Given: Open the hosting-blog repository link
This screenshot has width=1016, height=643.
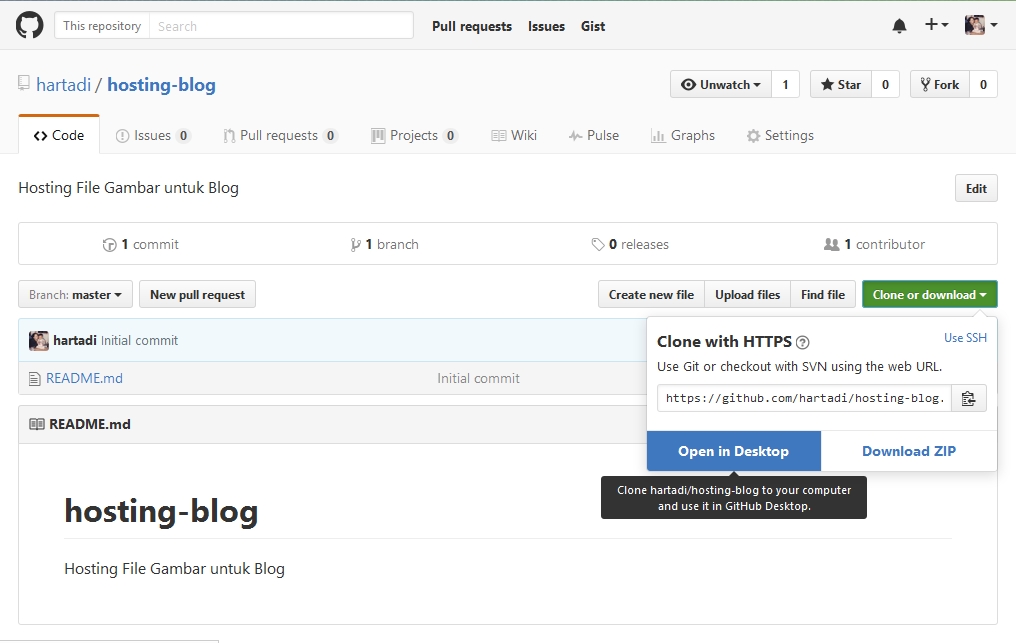Looking at the screenshot, I should pos(161,85).
